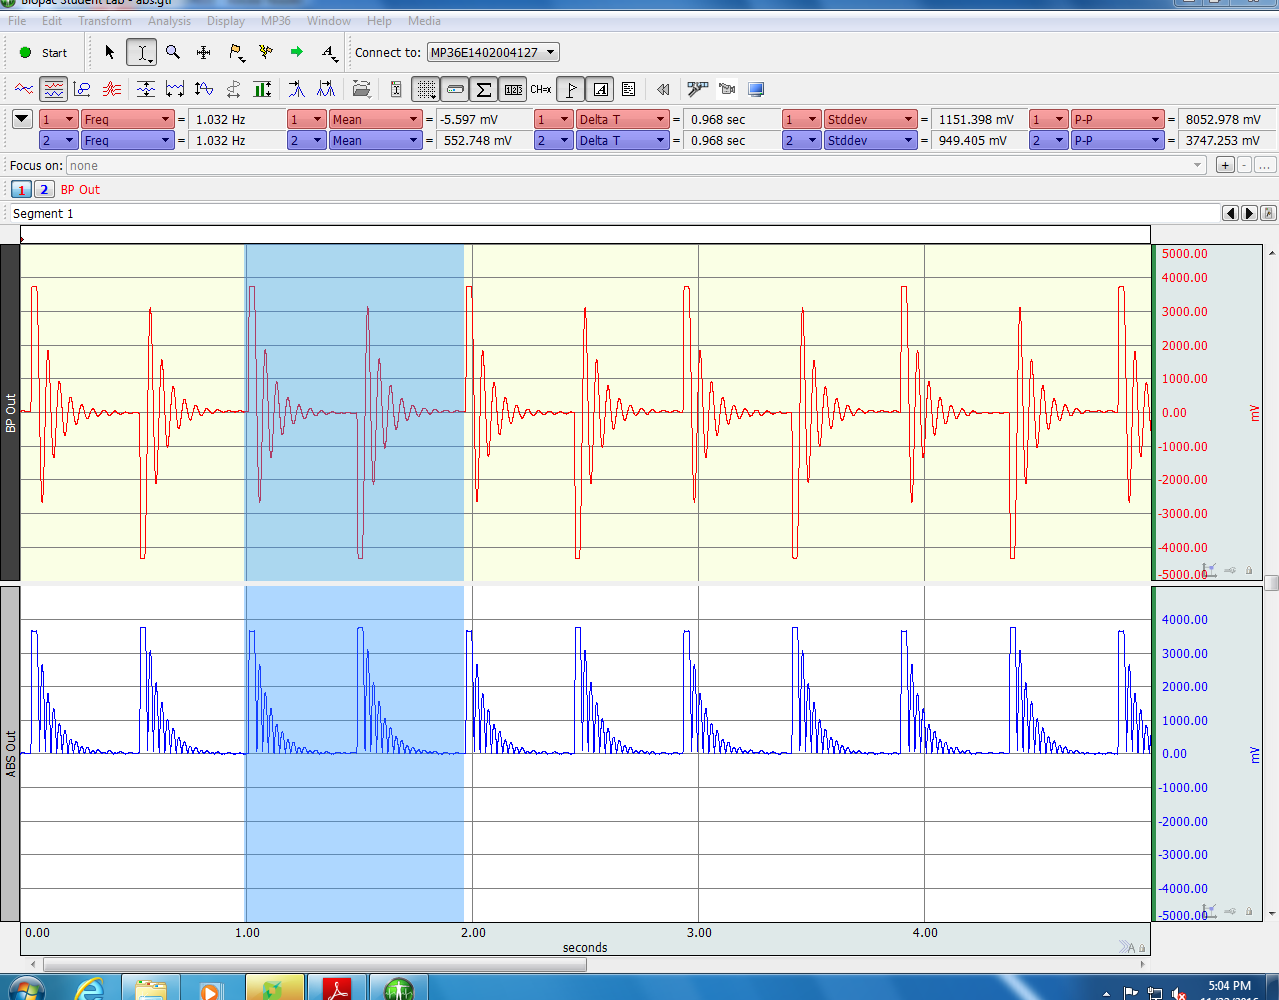Open Internet Explorer from the taskbar
This screenshot has width=1279, height=1000.
coord(89,988)
